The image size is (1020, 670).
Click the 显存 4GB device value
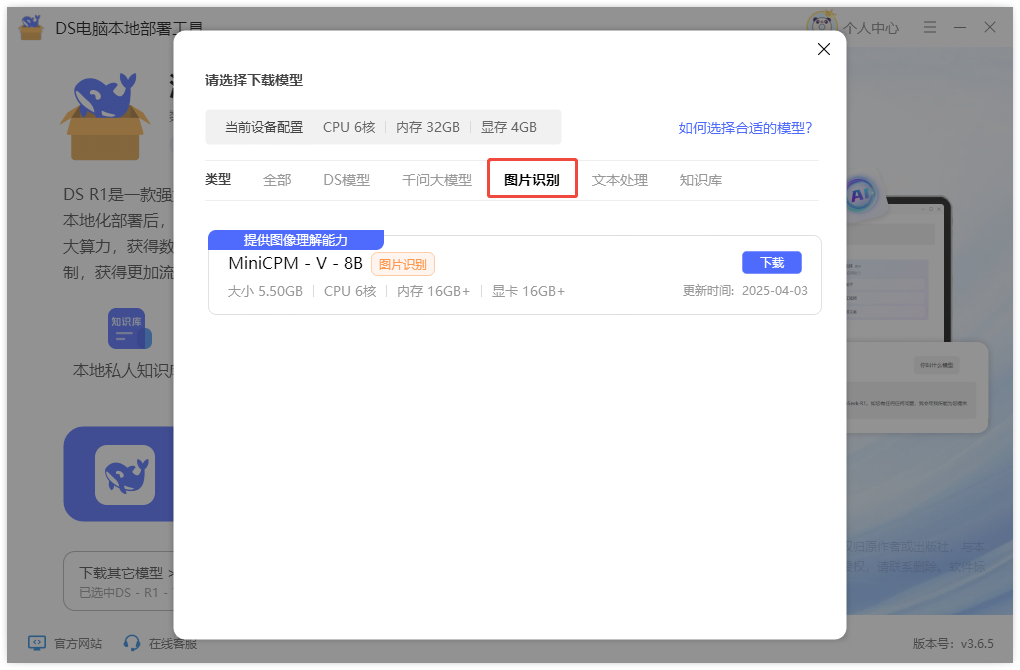[x=509, y=127]
